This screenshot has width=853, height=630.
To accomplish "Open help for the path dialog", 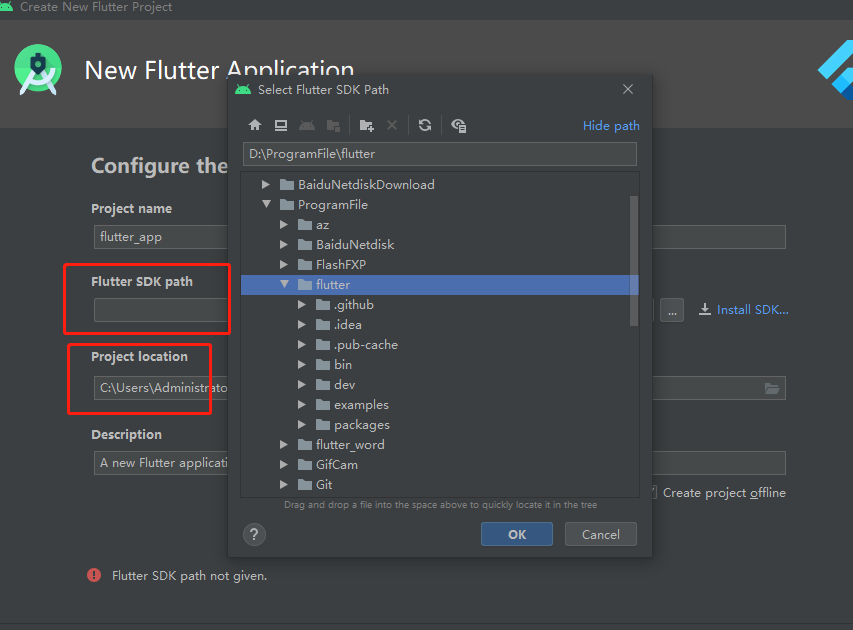I will pyautogui.click(x=254, y=534).
